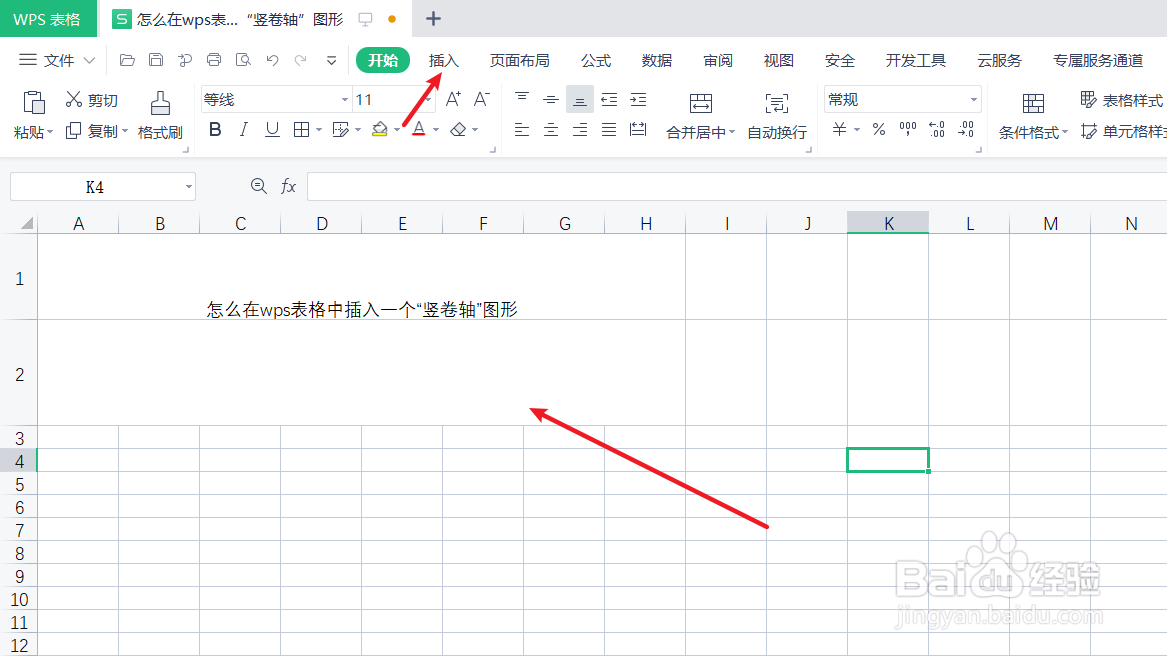Open the font name dropdown
Image resolution: width=1167 pixels, height=656 pixels.
point(343,99)
